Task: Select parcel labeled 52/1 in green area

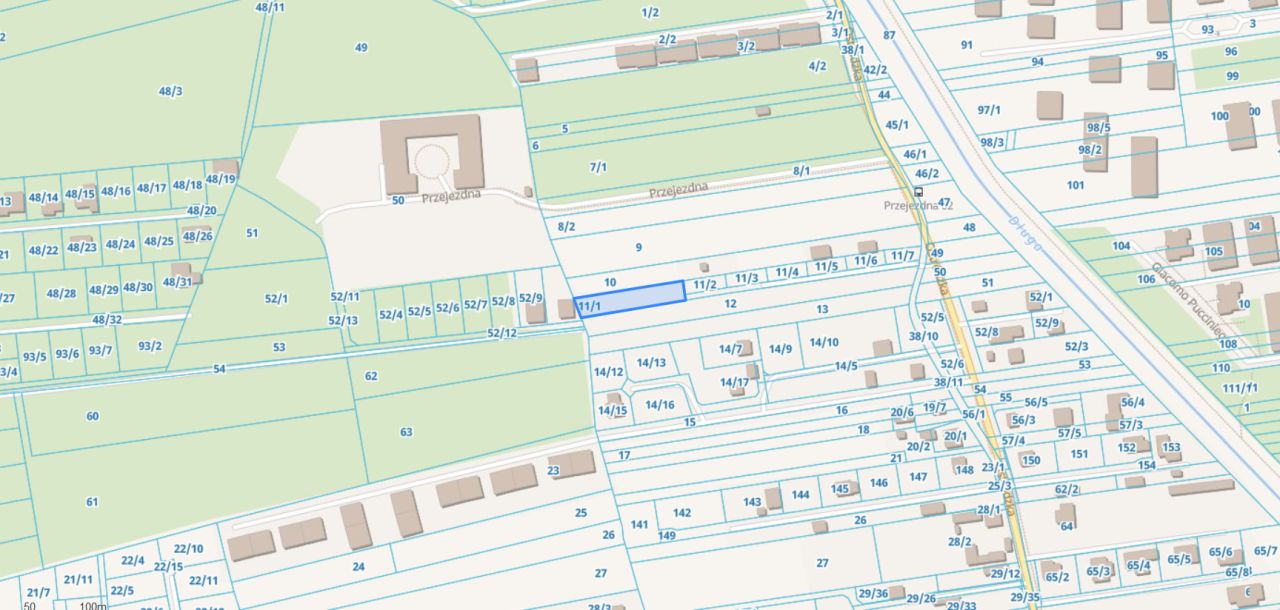Action: (276, 298)
